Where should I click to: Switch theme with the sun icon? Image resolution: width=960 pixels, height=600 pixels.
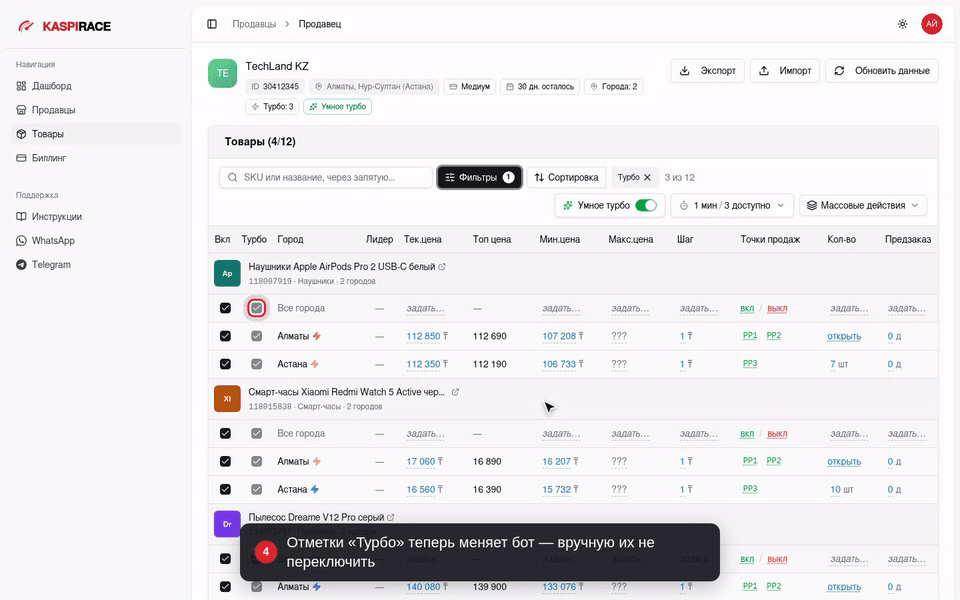(902, 24)
